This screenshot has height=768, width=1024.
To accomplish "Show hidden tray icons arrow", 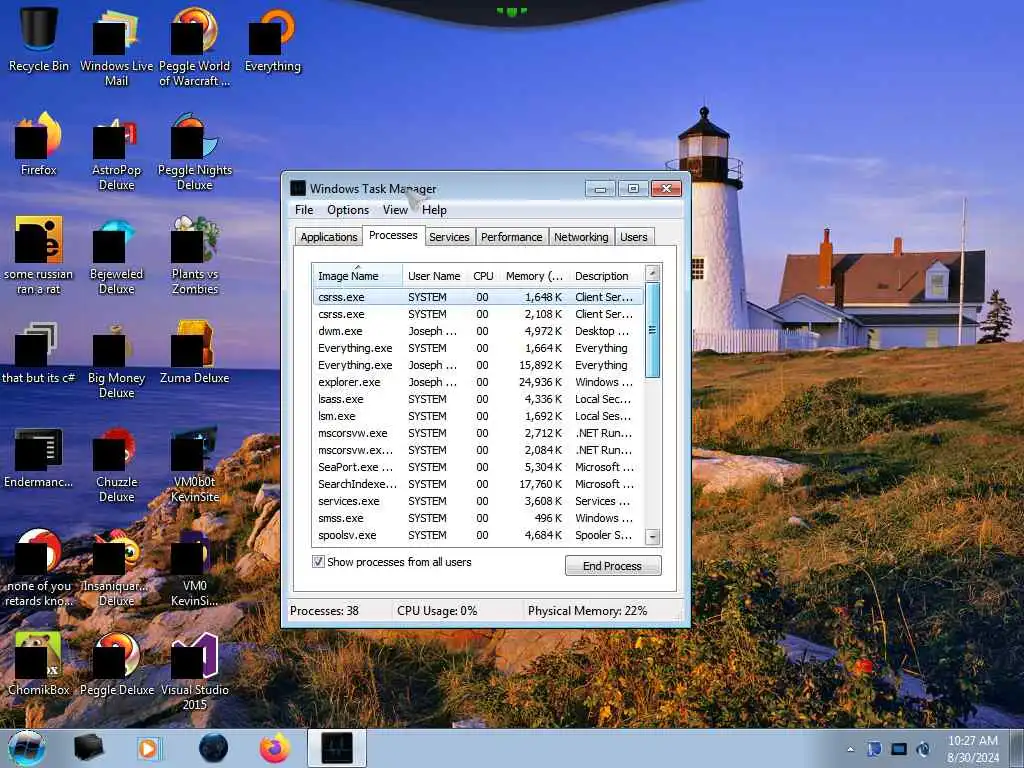I will (850, 749).
